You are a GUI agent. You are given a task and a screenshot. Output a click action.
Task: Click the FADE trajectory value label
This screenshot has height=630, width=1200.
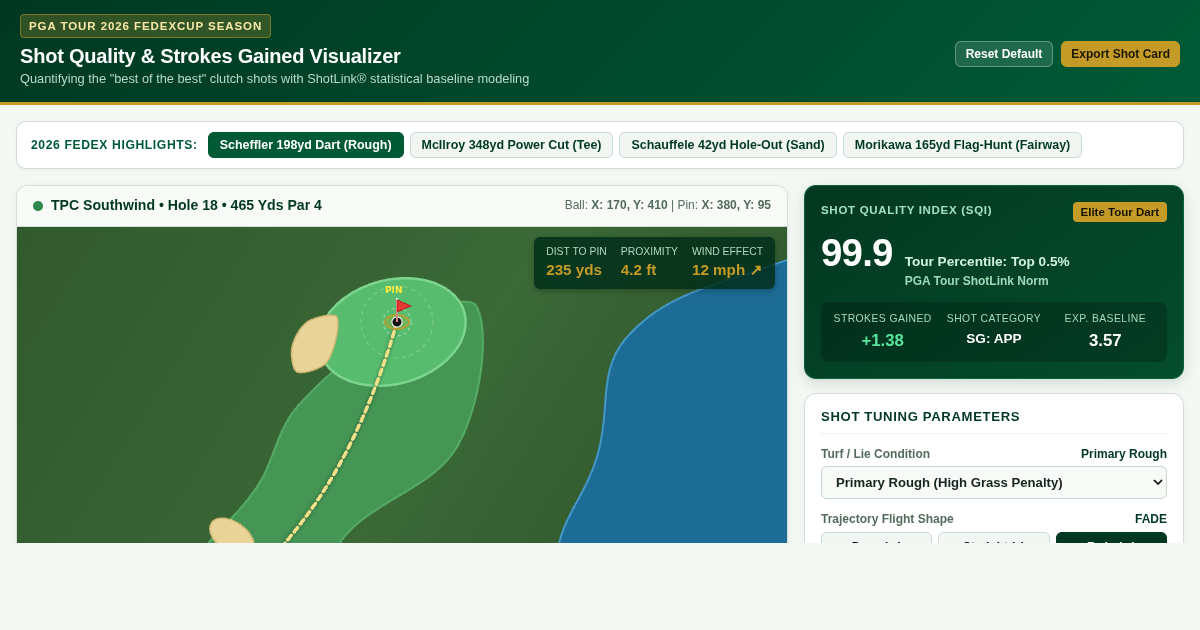[x=1151, y=519]
